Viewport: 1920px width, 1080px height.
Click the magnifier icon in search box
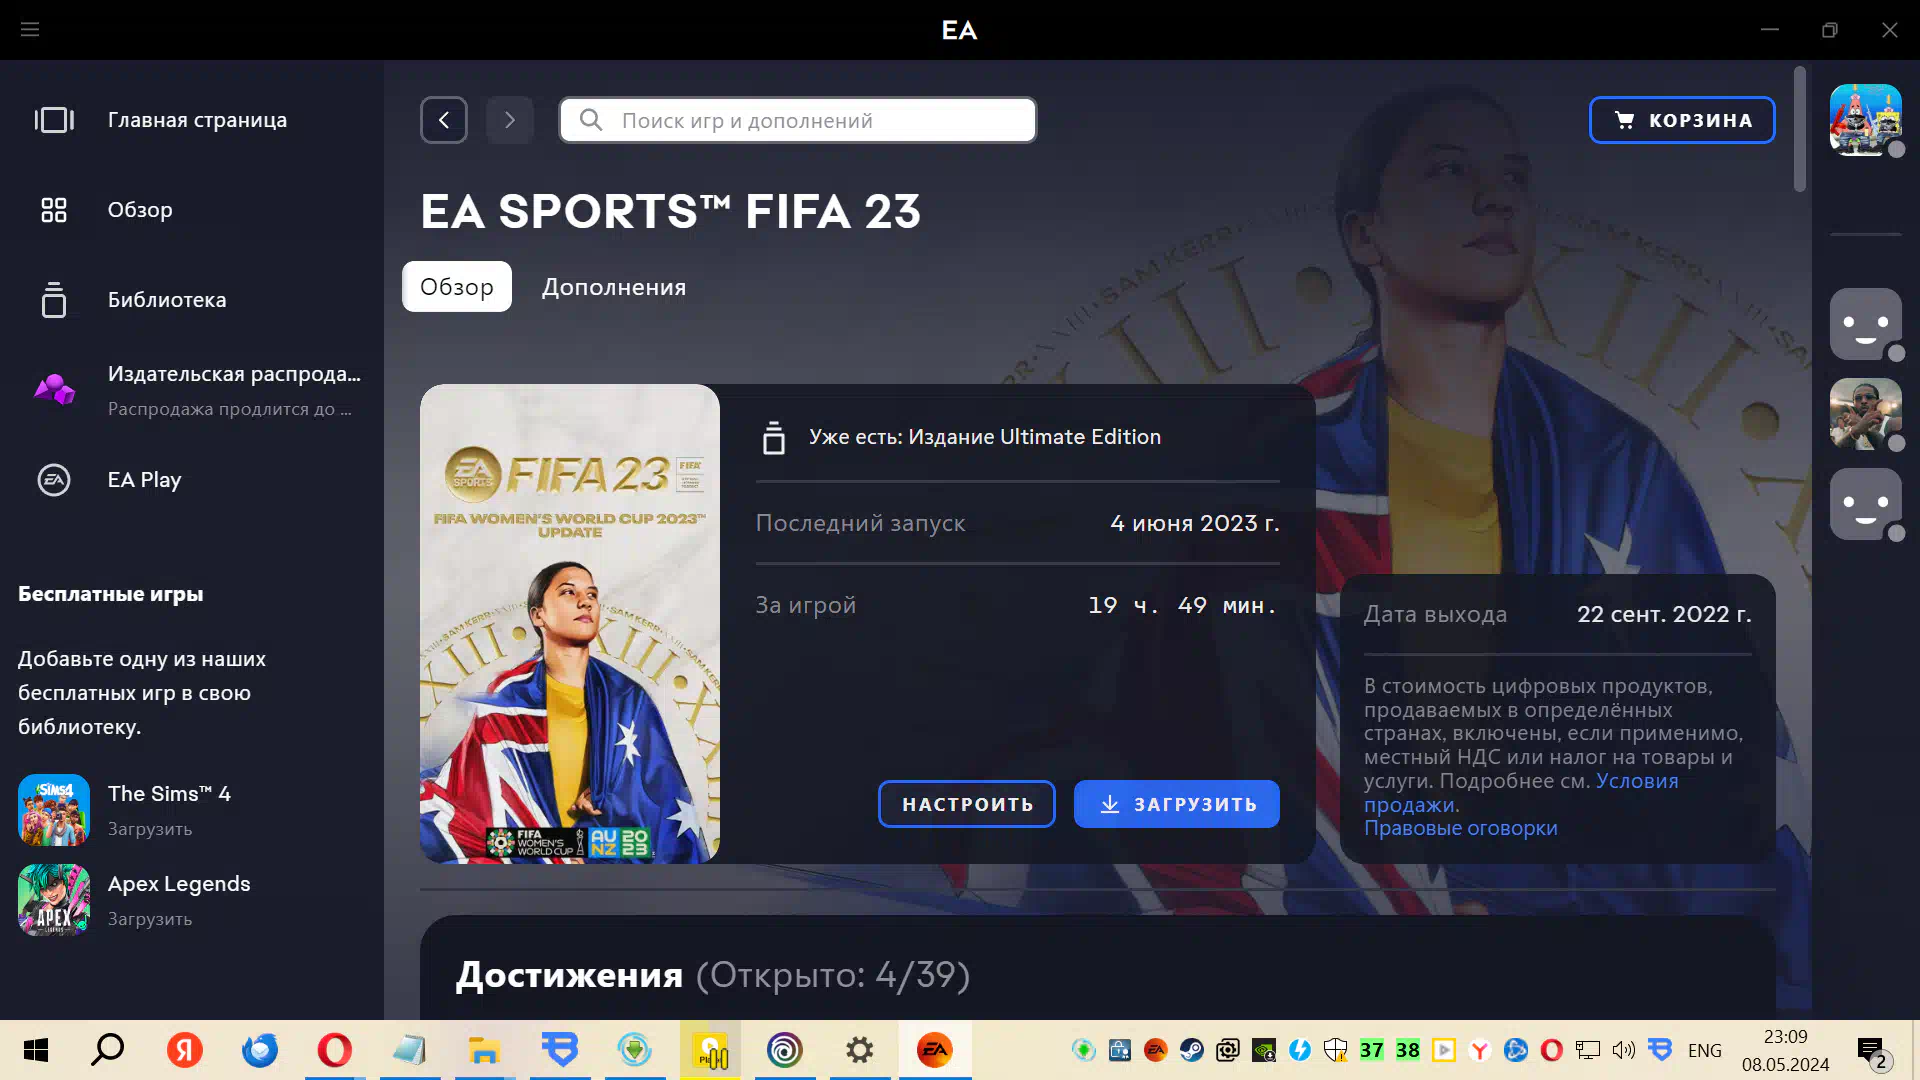(591, 120)
